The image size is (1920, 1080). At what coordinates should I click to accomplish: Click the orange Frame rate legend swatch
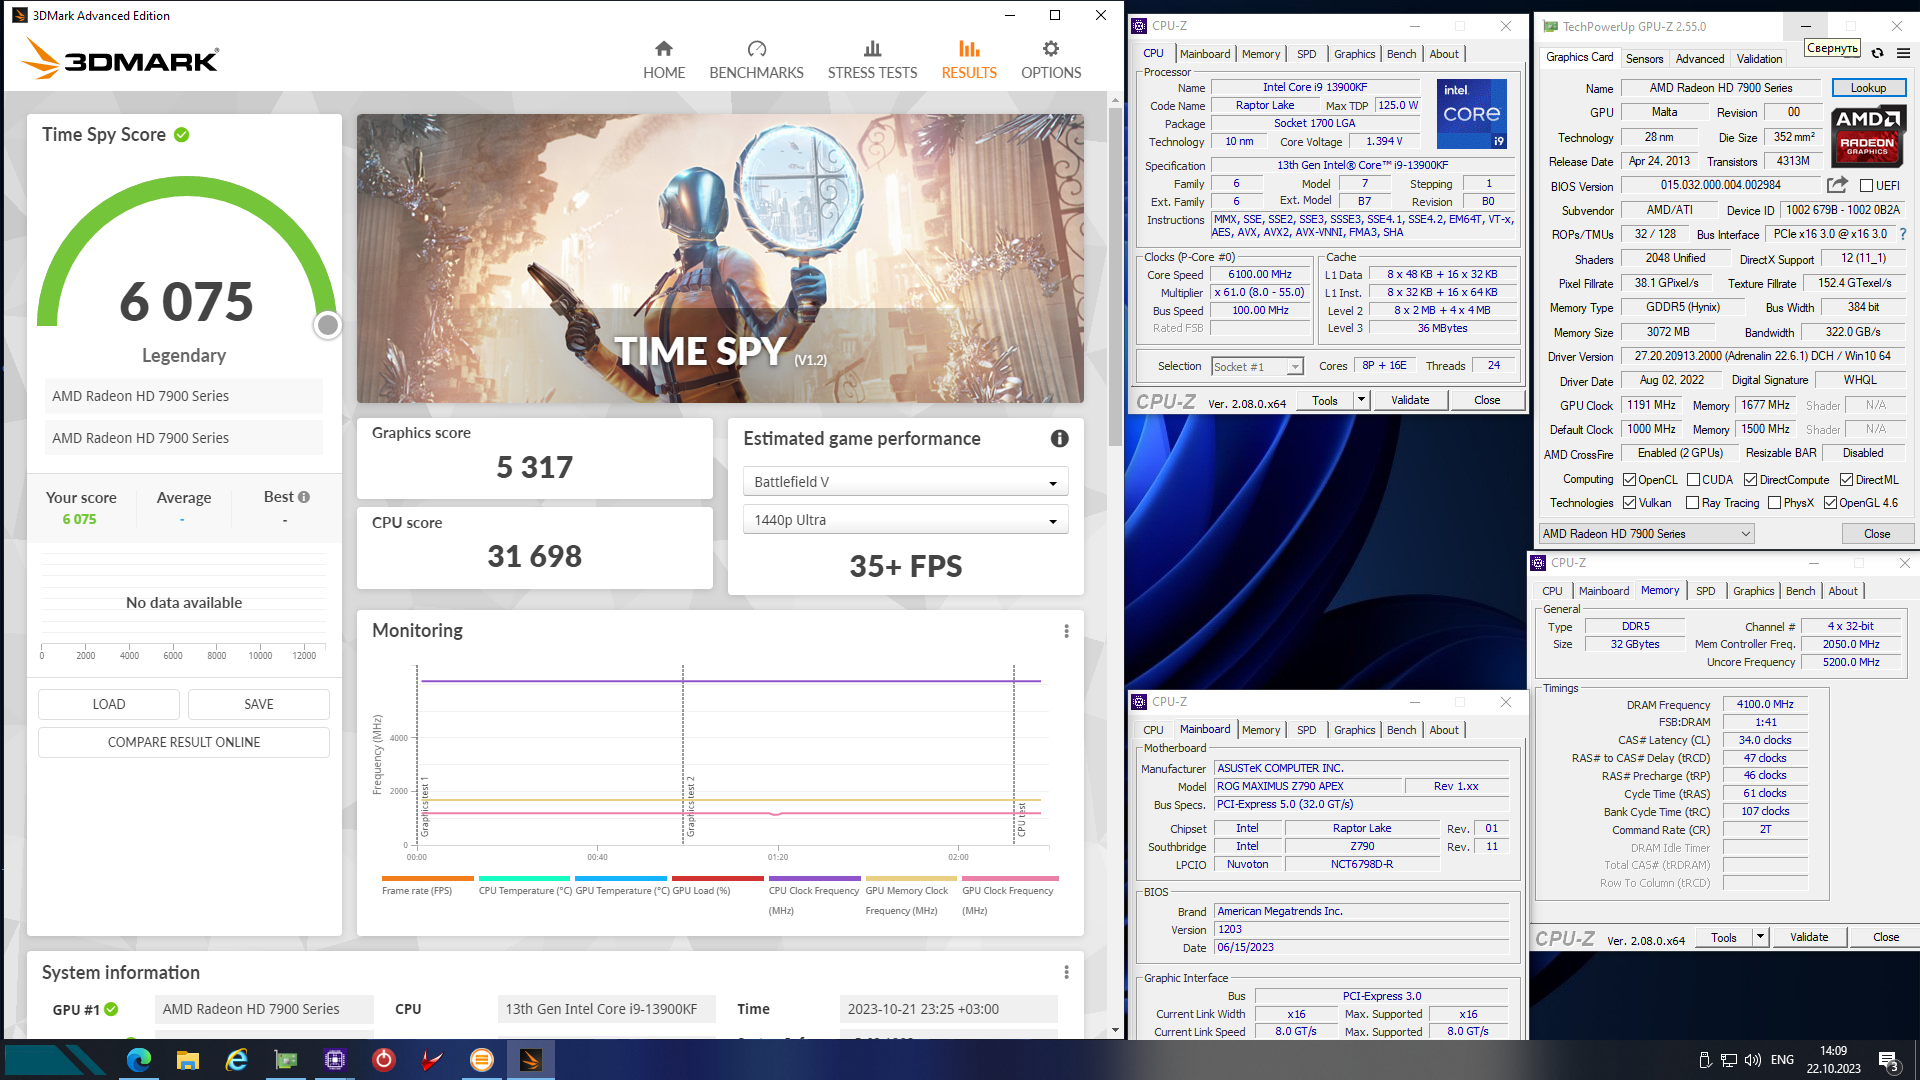click(427, 878)
